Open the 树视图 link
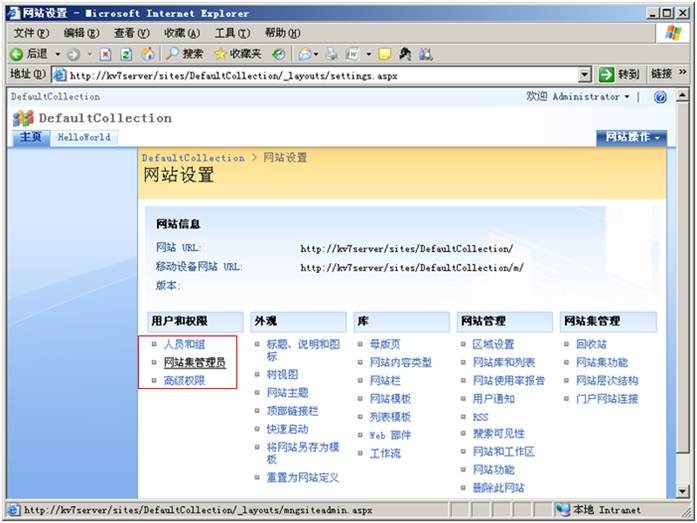 point(282,375)
